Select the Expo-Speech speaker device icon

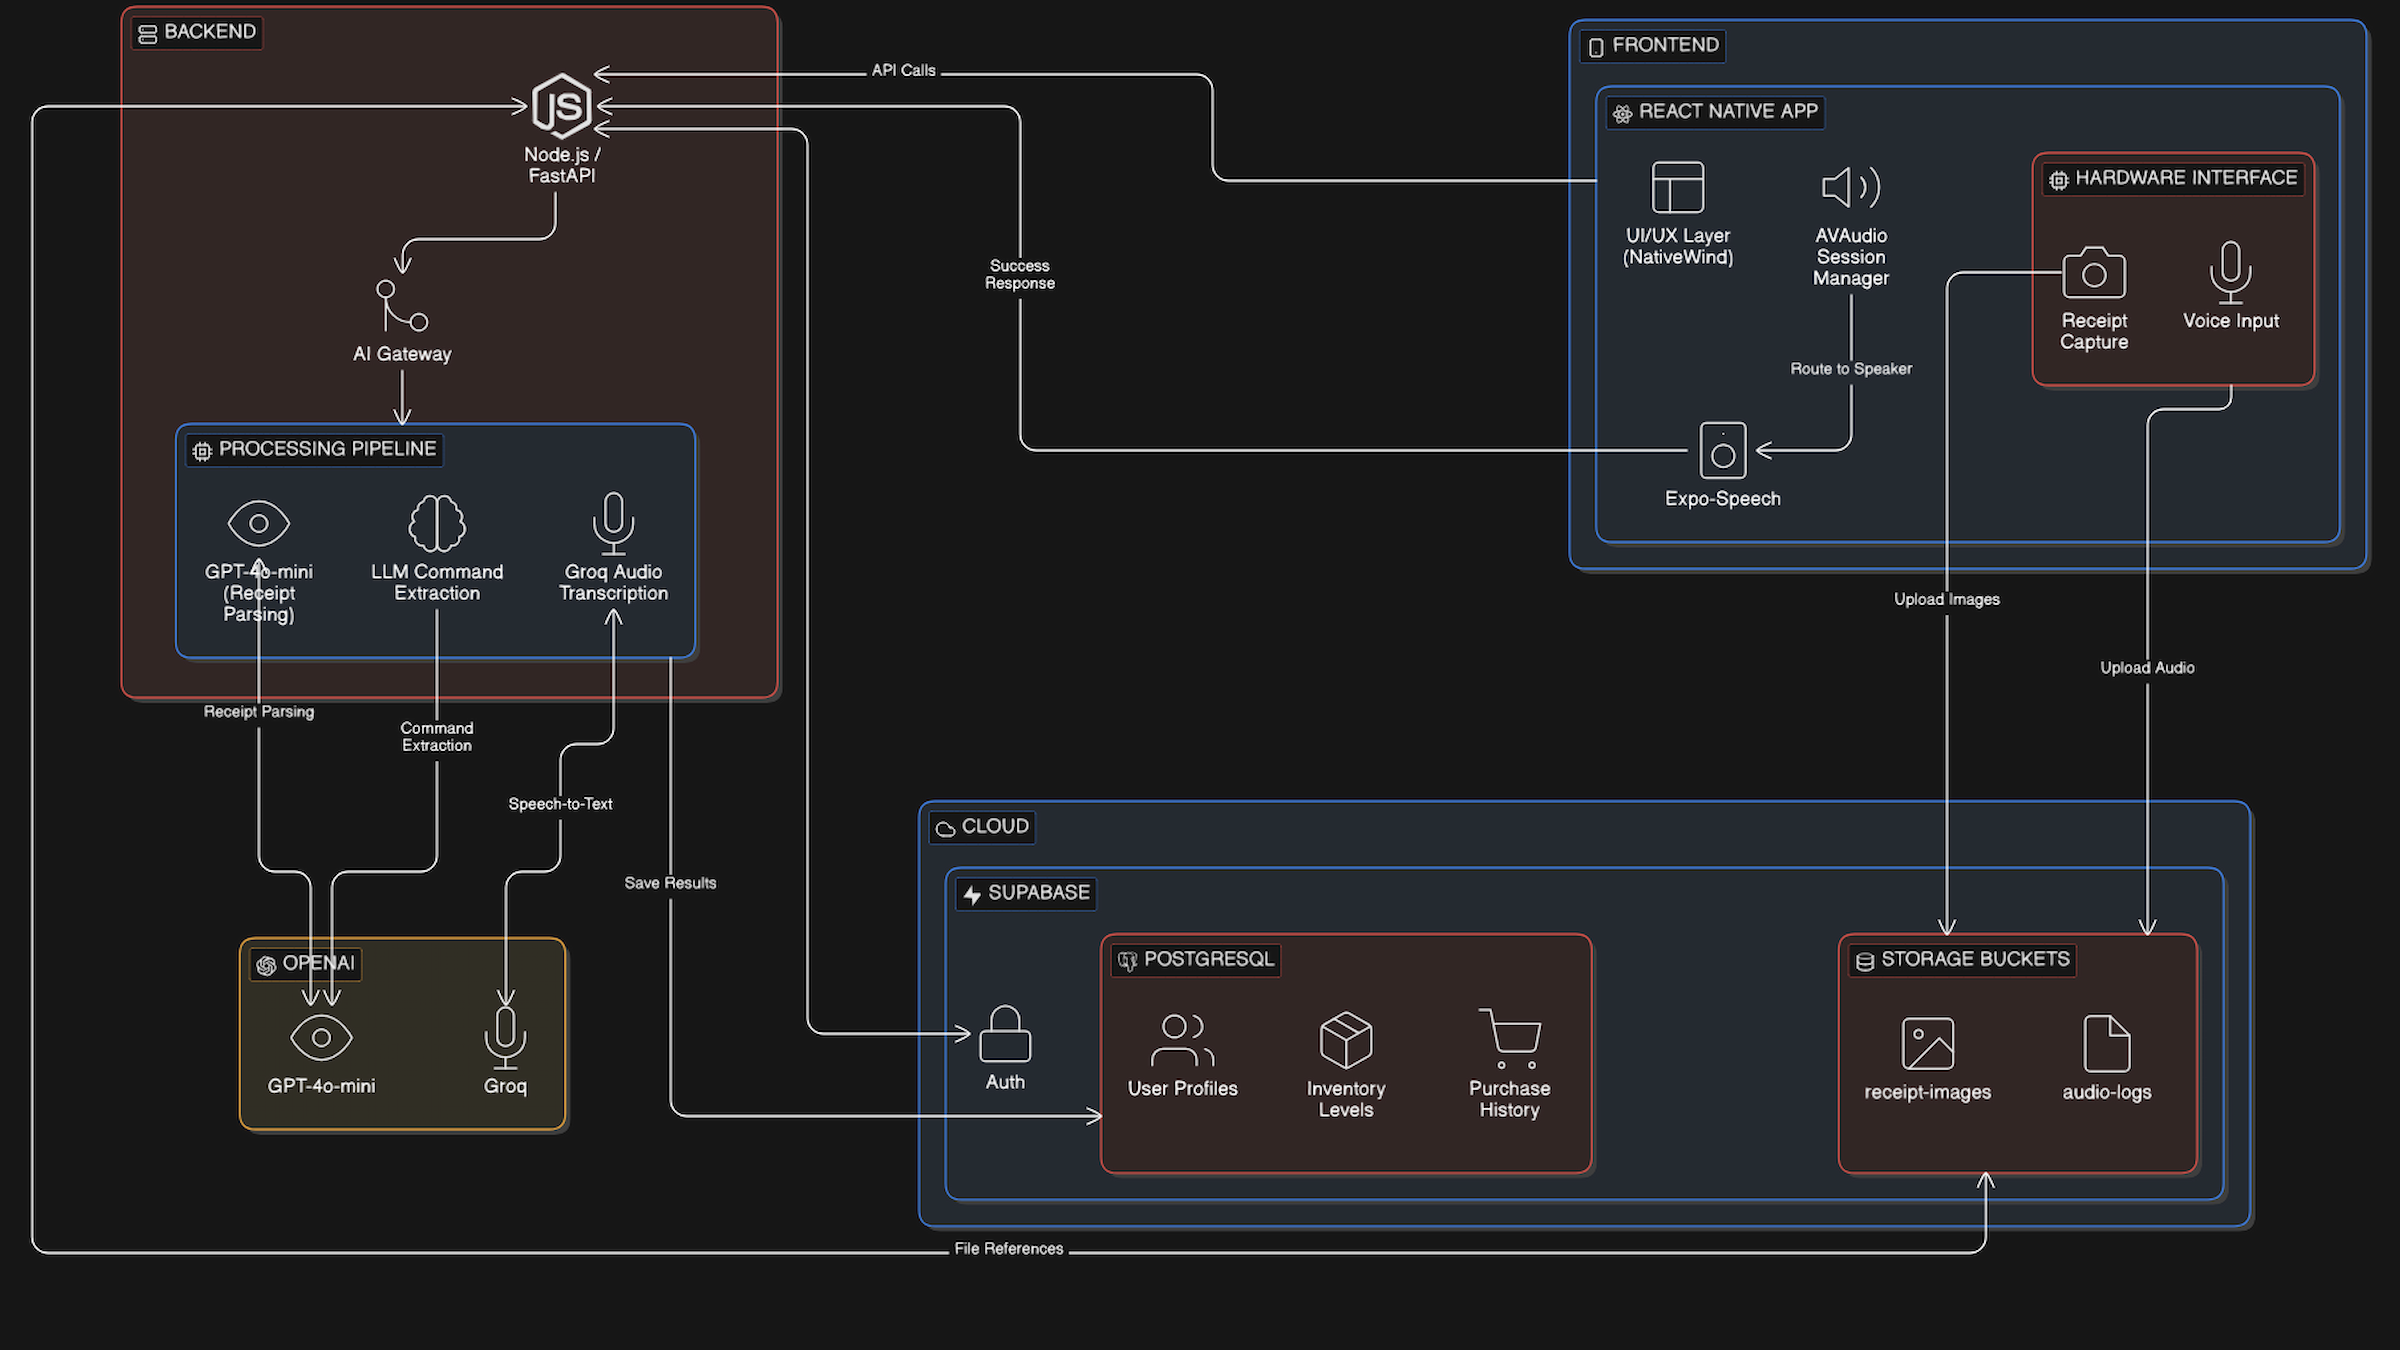pyautogui.click(x=1722, y=450)
